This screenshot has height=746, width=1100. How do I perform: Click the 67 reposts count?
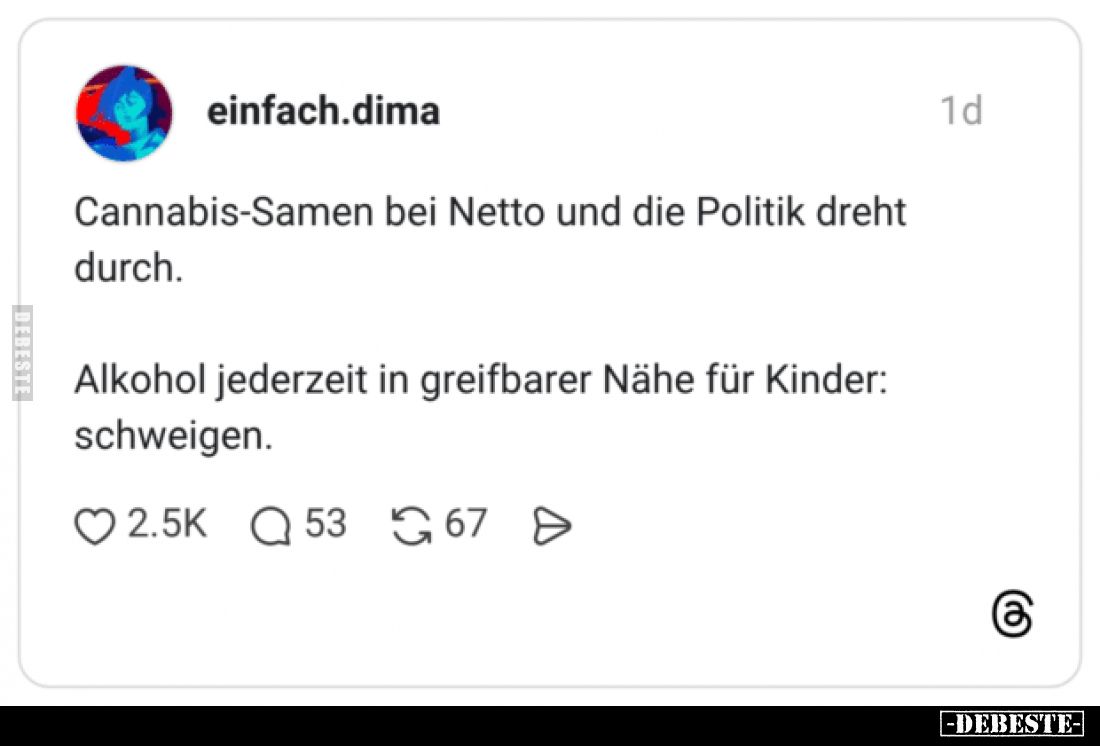point(466,523)
